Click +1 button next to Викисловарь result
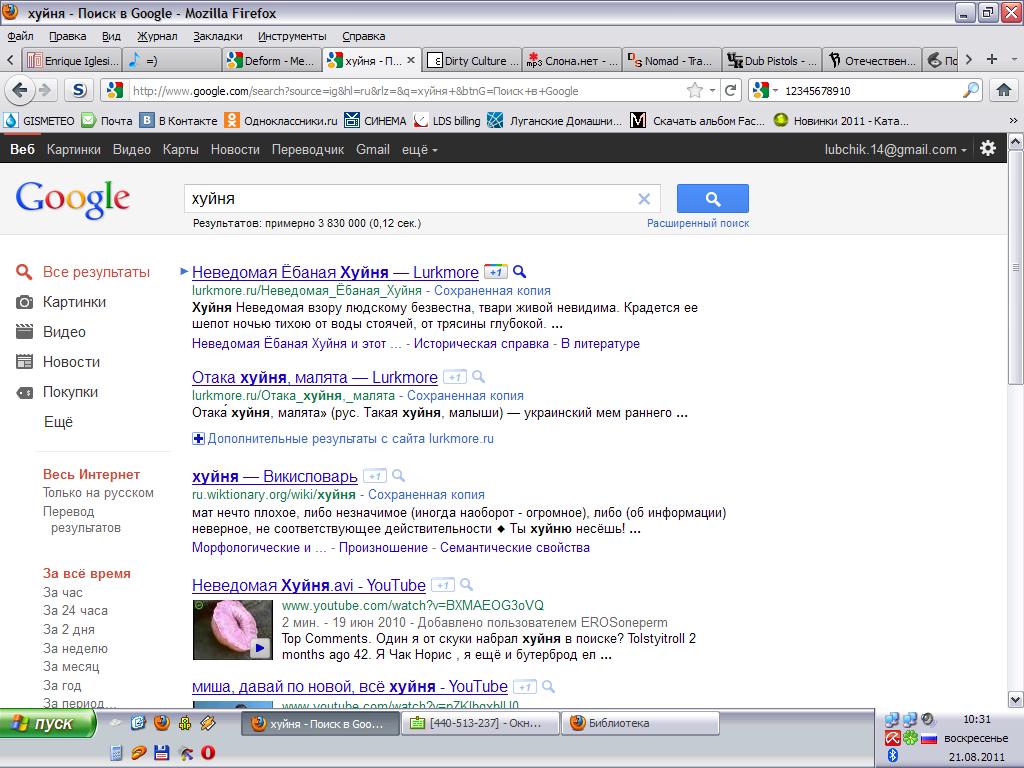The image size is (1024, 768). pos(374,476)
